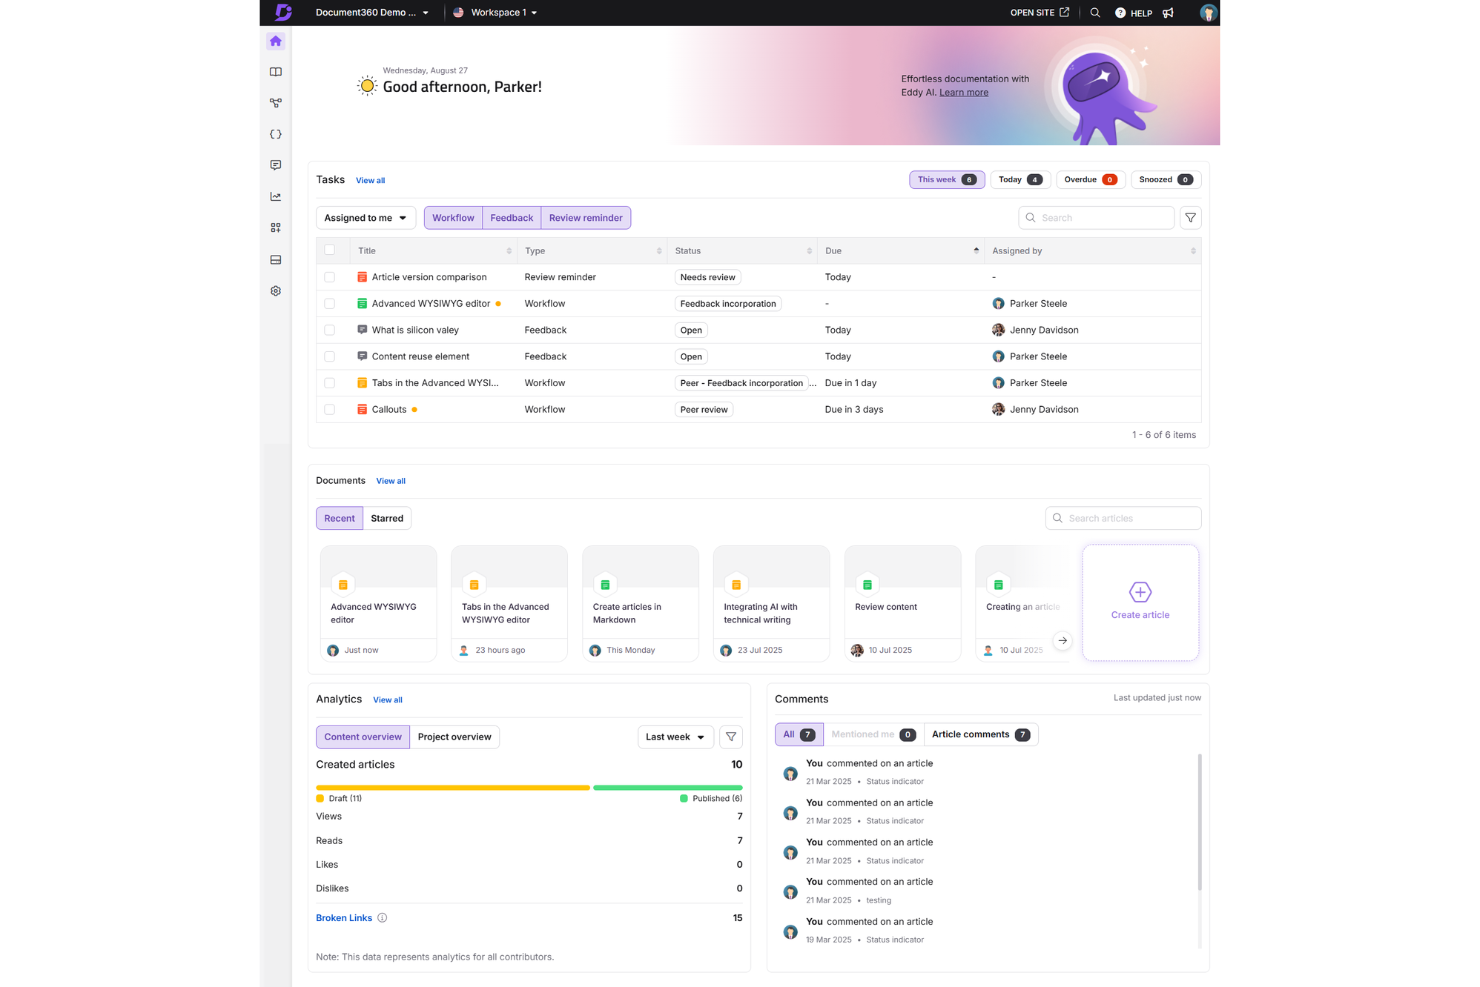Open sidebar Settings gear icon

275,290
